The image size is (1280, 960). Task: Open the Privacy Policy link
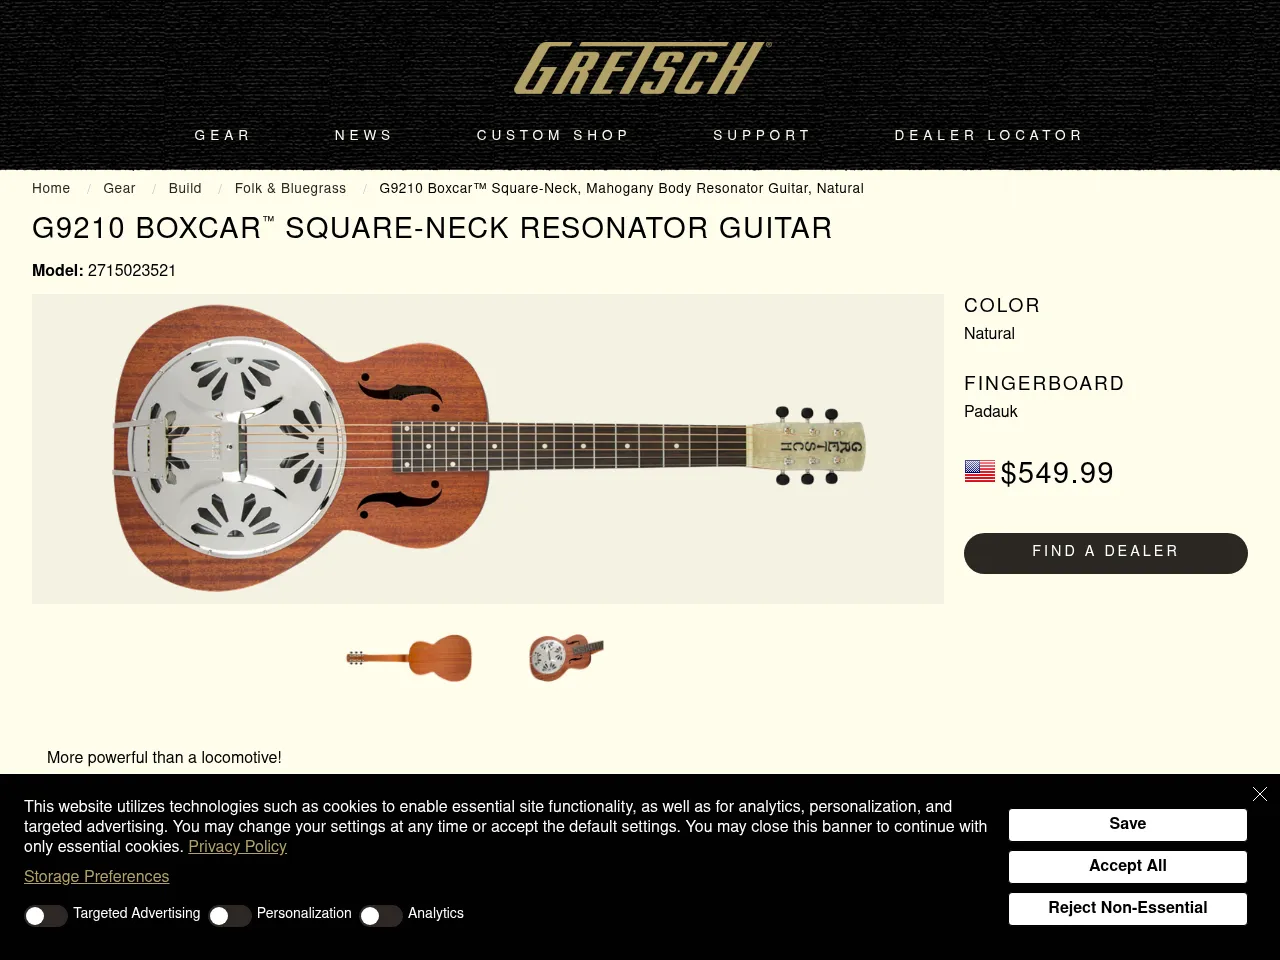pos(237,847)
